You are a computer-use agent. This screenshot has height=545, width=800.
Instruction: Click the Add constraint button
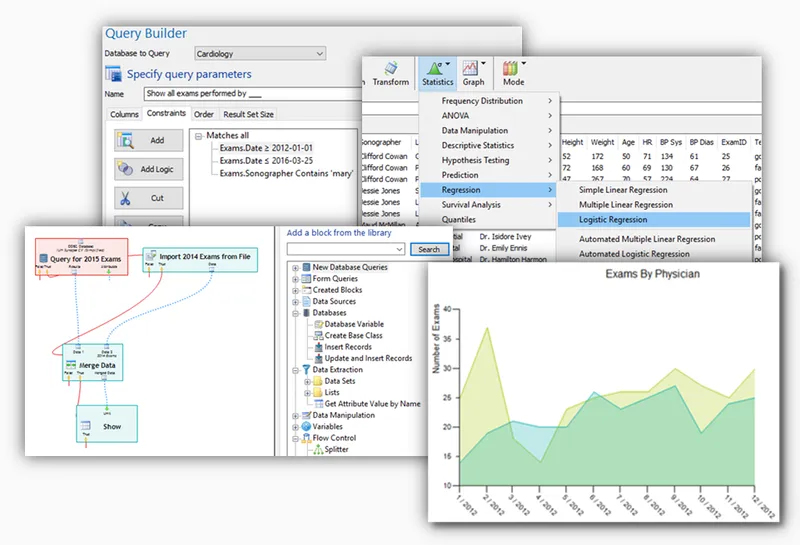148,140
